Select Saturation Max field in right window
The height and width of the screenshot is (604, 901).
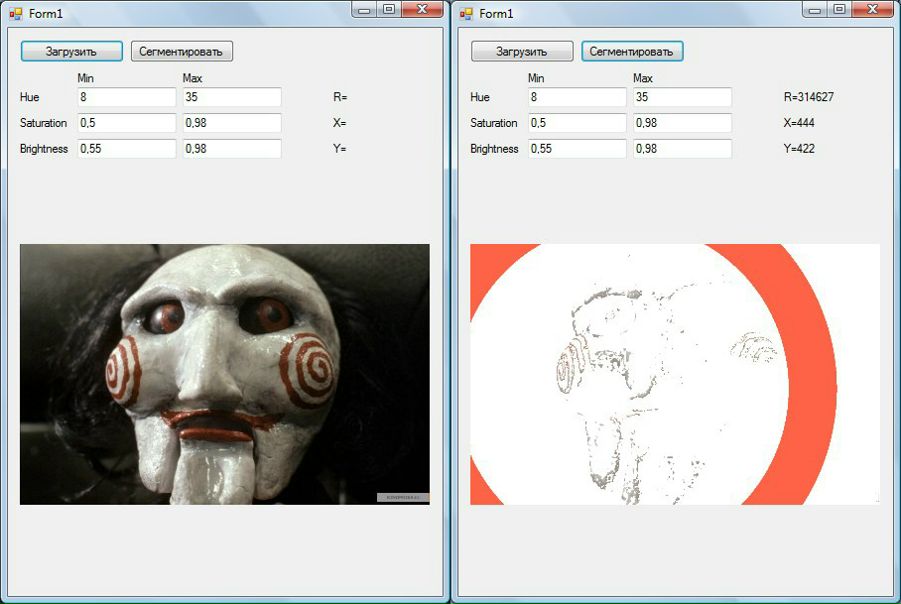click(683, 123)
